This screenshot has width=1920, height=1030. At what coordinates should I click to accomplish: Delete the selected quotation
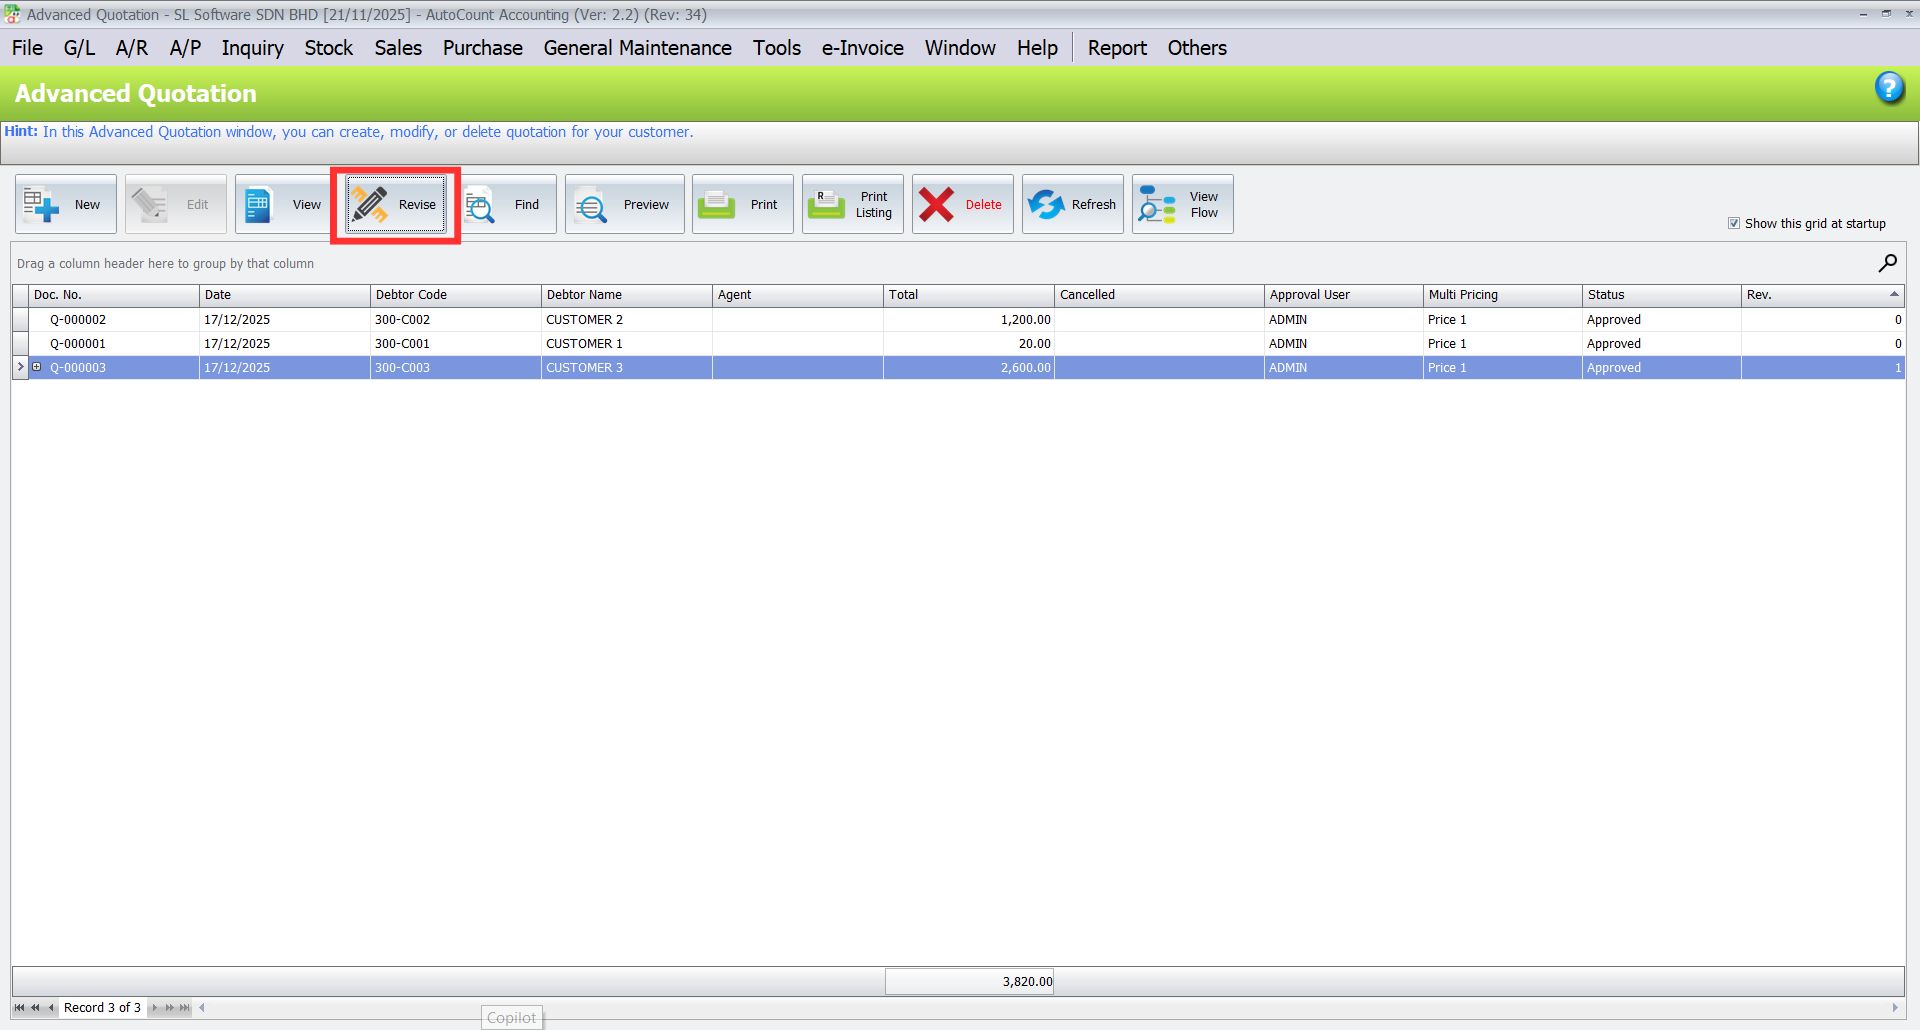[x=962, y=203]
